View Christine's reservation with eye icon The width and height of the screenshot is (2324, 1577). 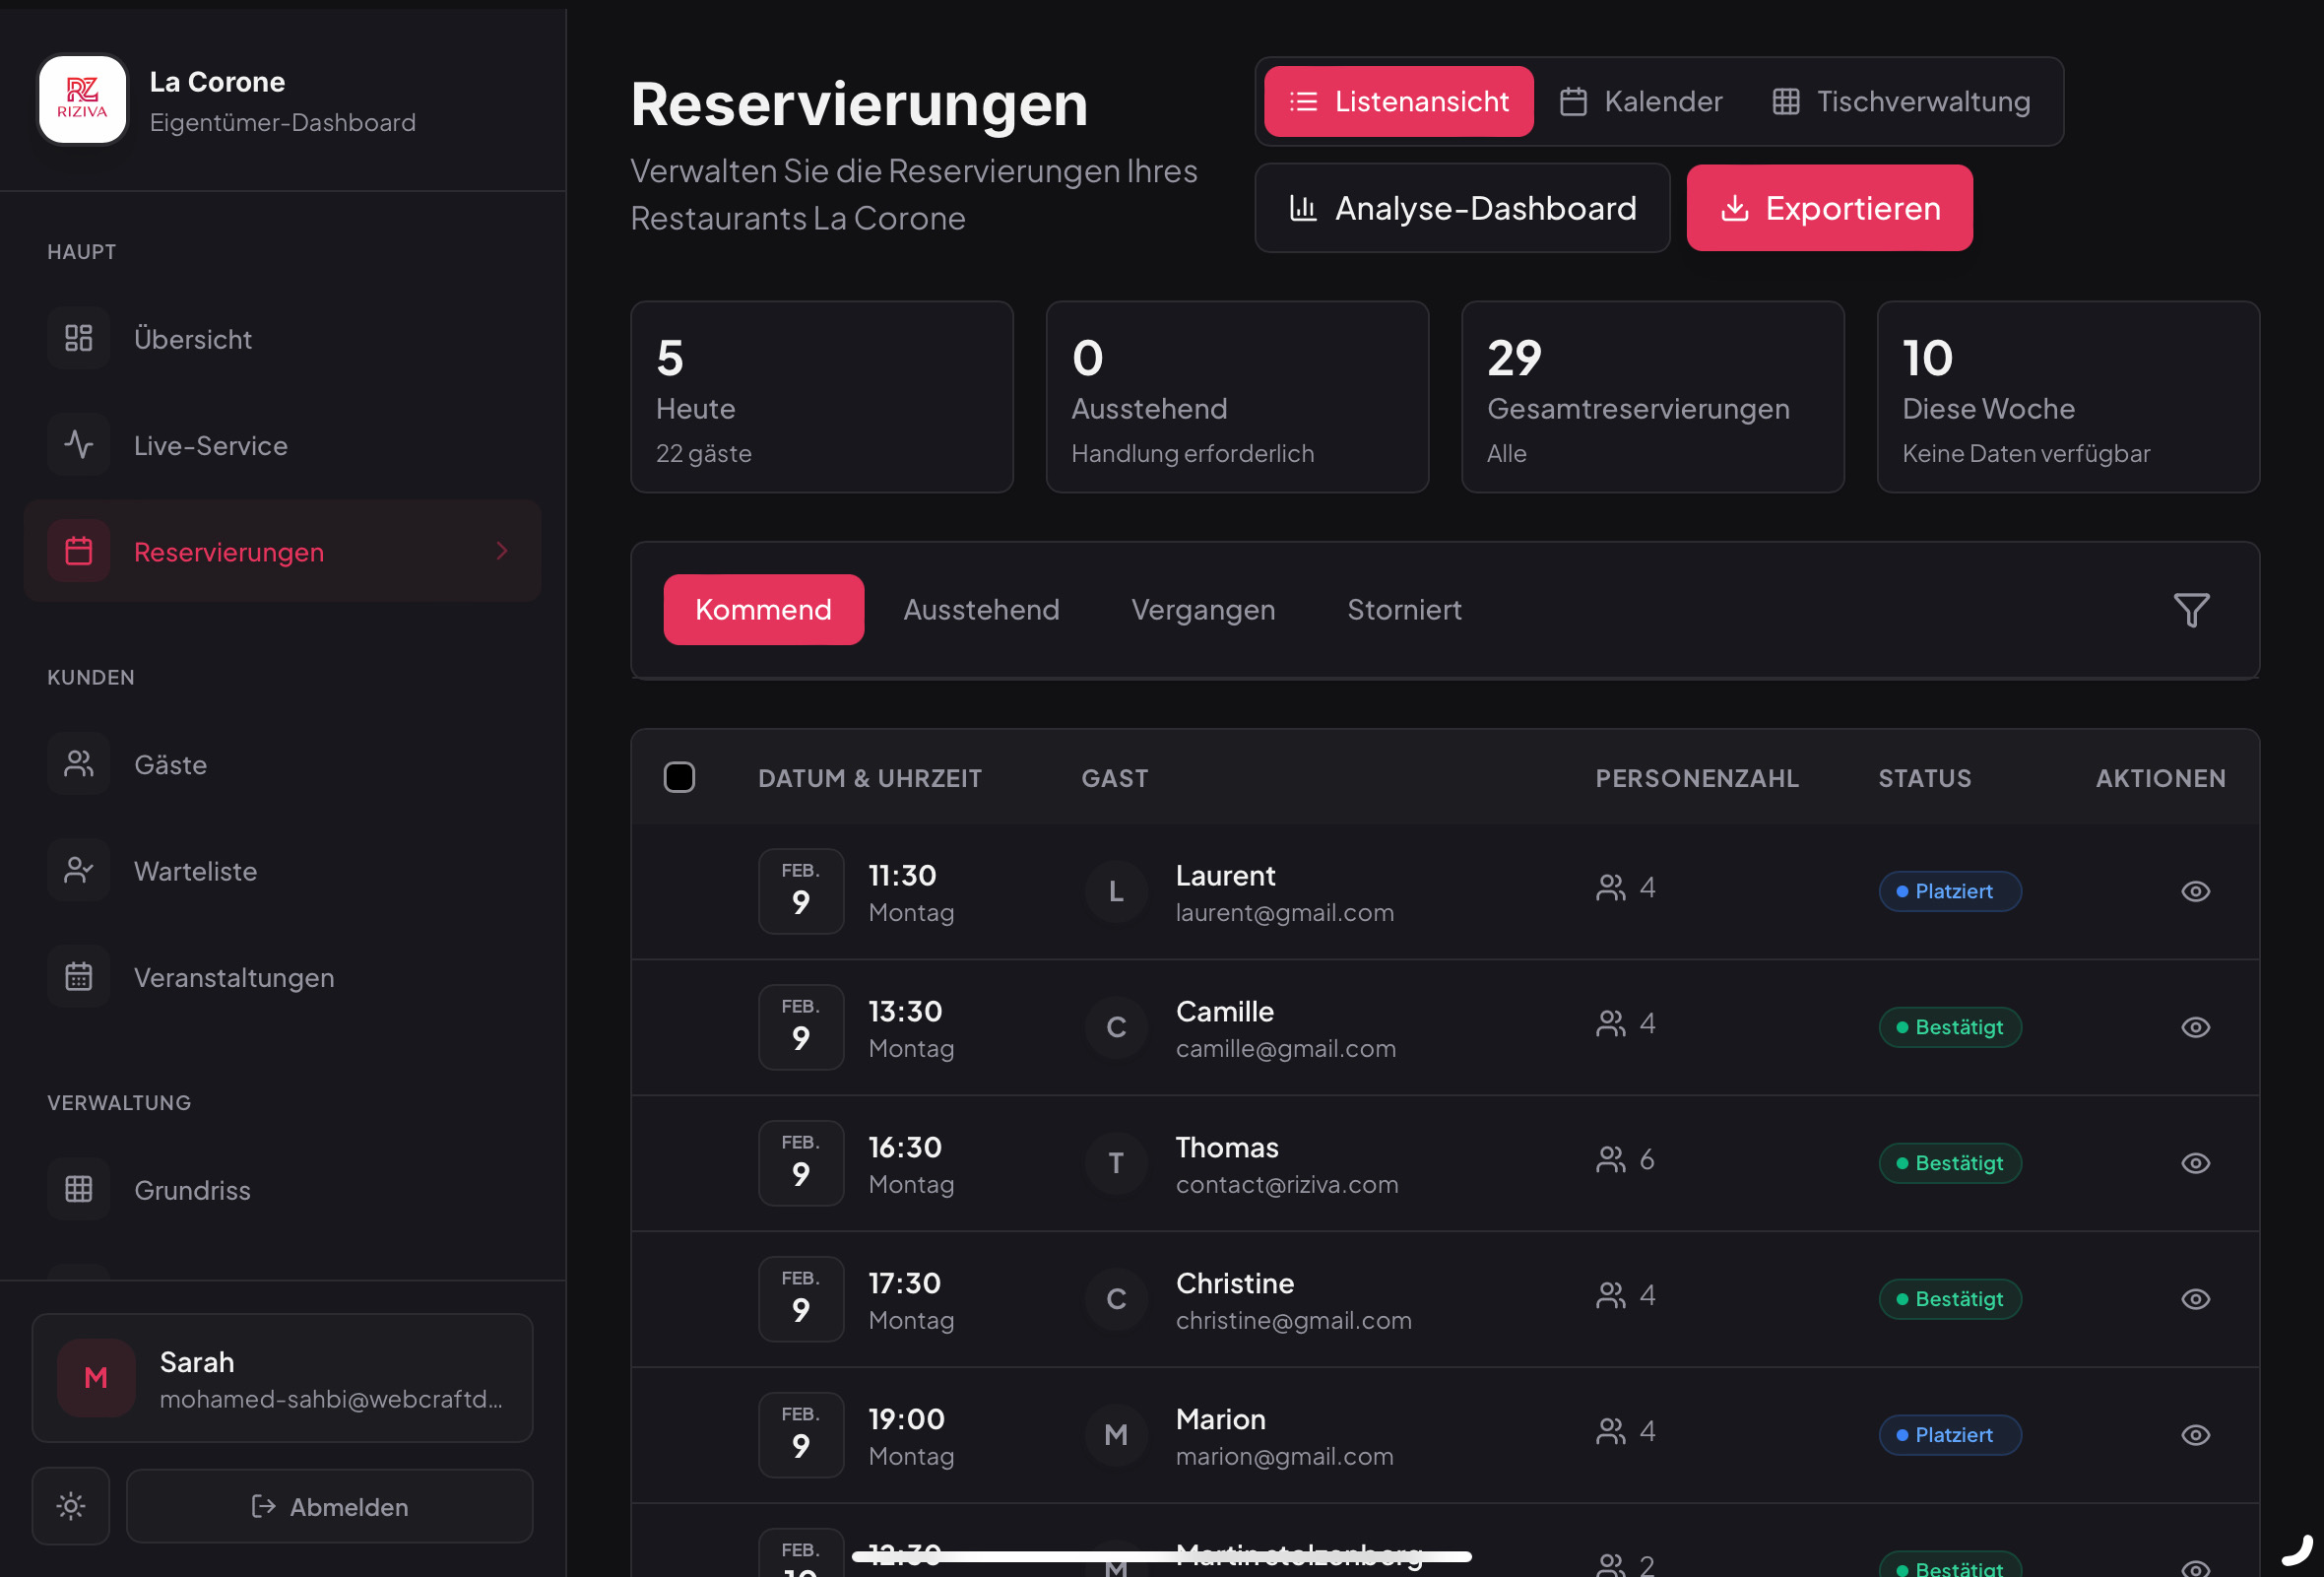2195,1299
